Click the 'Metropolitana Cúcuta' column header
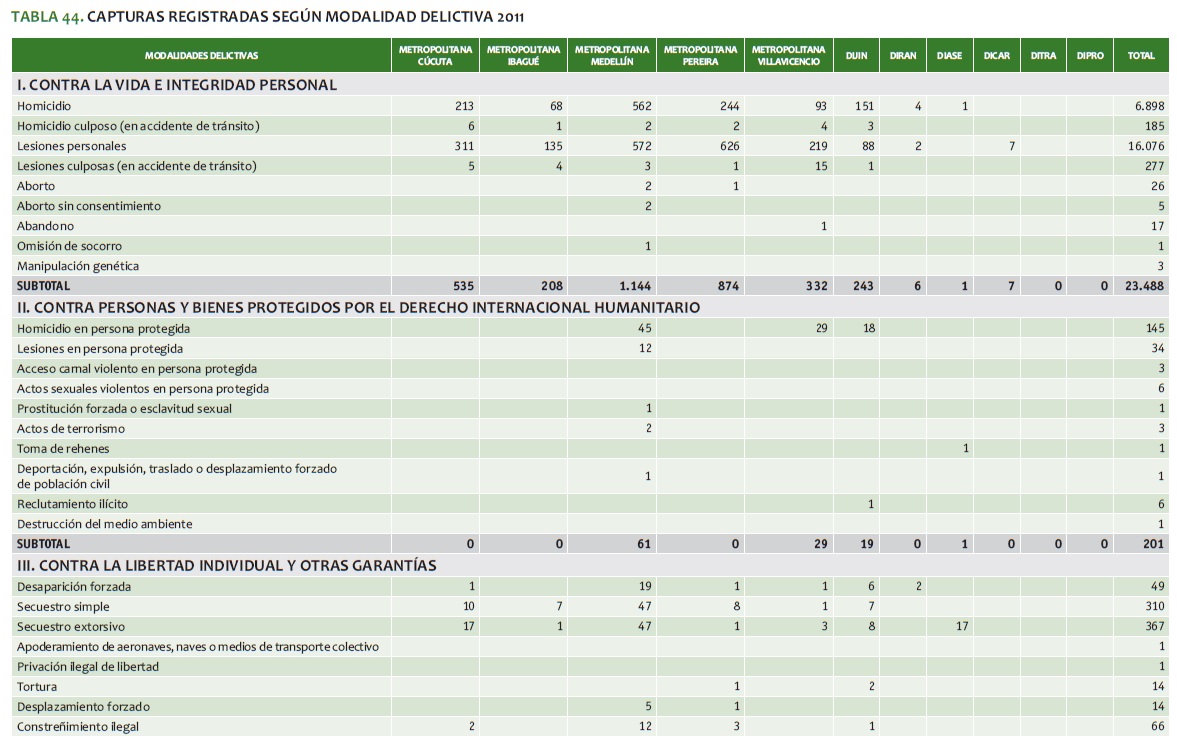Screen dimensions: 1177x746 [435, 56]
